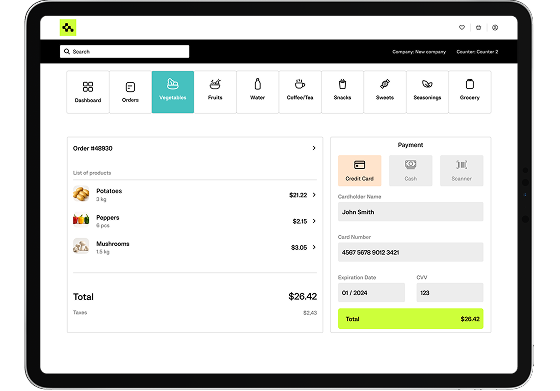Select the Fruits category icon

coord(215,85)
